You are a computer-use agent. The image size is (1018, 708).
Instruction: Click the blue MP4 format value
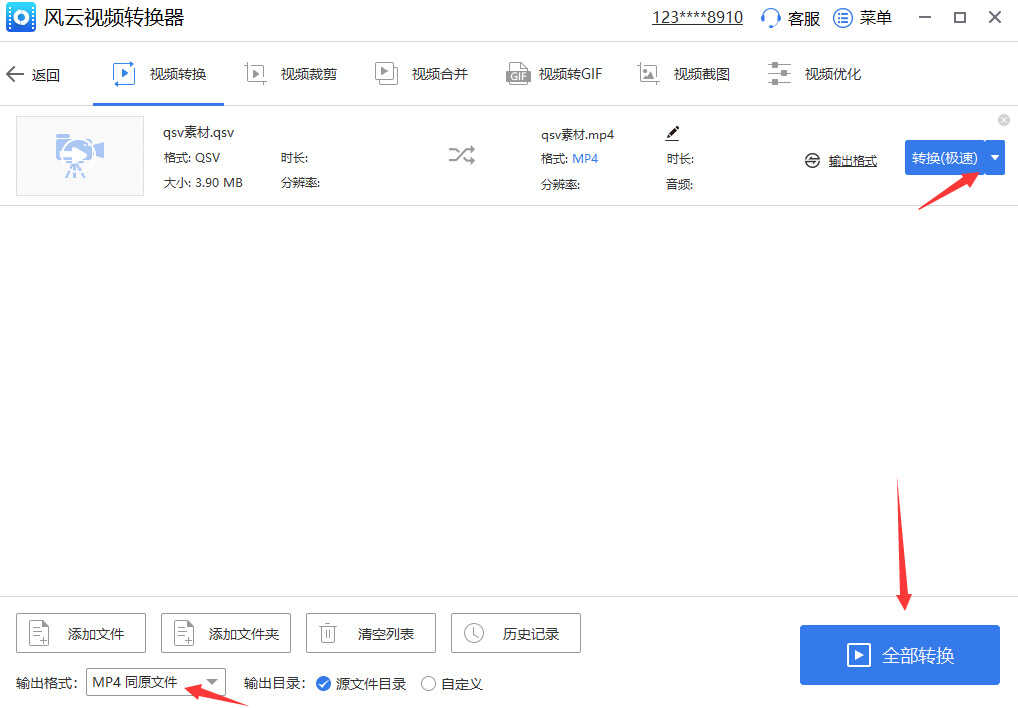585,158
